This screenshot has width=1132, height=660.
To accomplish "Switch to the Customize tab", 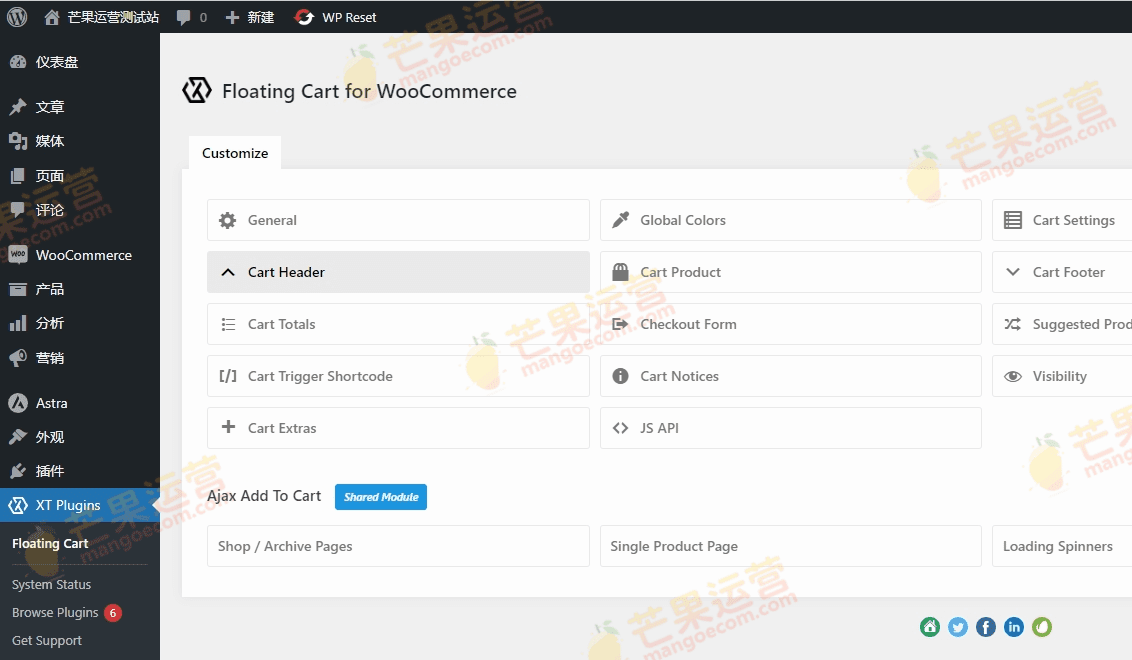I will pyautogui.click(x=235, y=153).
